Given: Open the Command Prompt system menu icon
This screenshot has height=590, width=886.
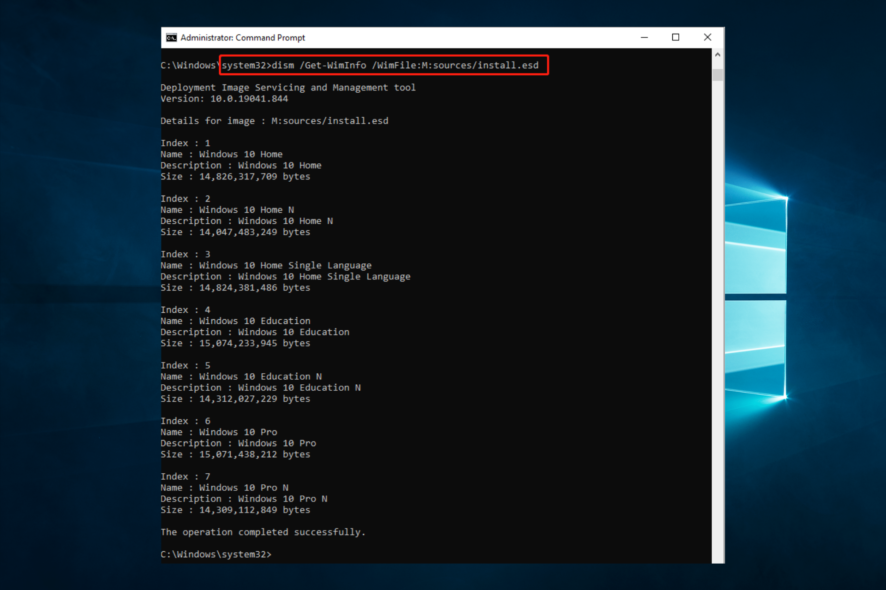Looking at the screenshot, I should pyautogui.click(x=171, y=38).
